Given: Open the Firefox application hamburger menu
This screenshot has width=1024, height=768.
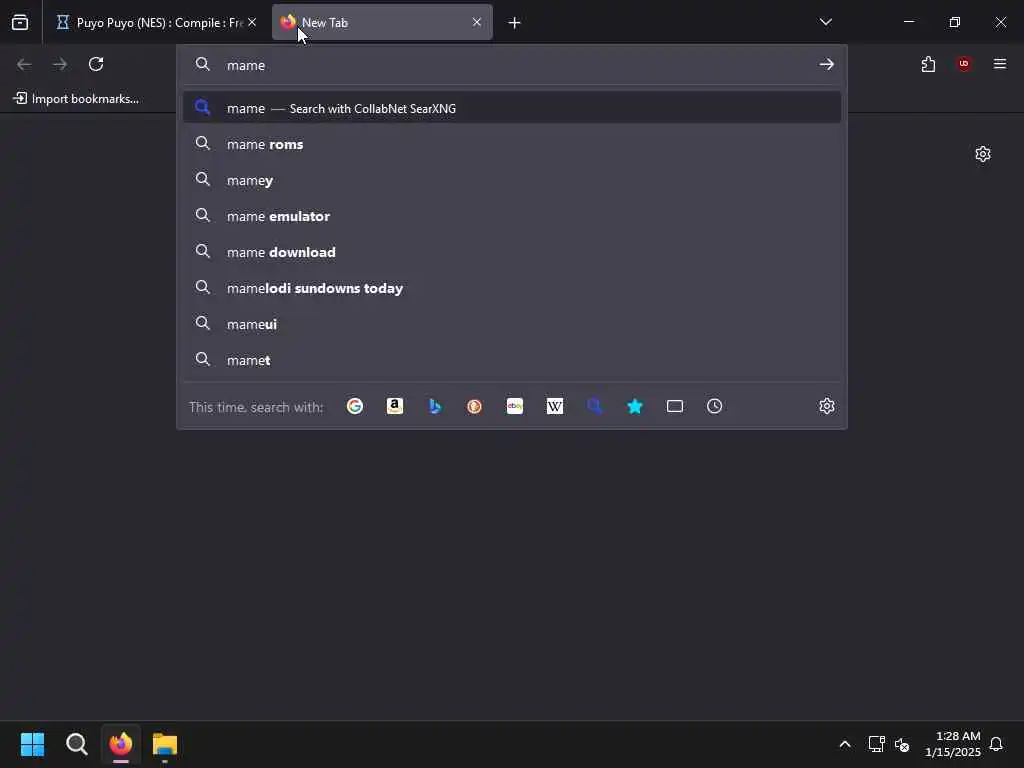Looking at the screenshot, I should [x=1000, y=64].
